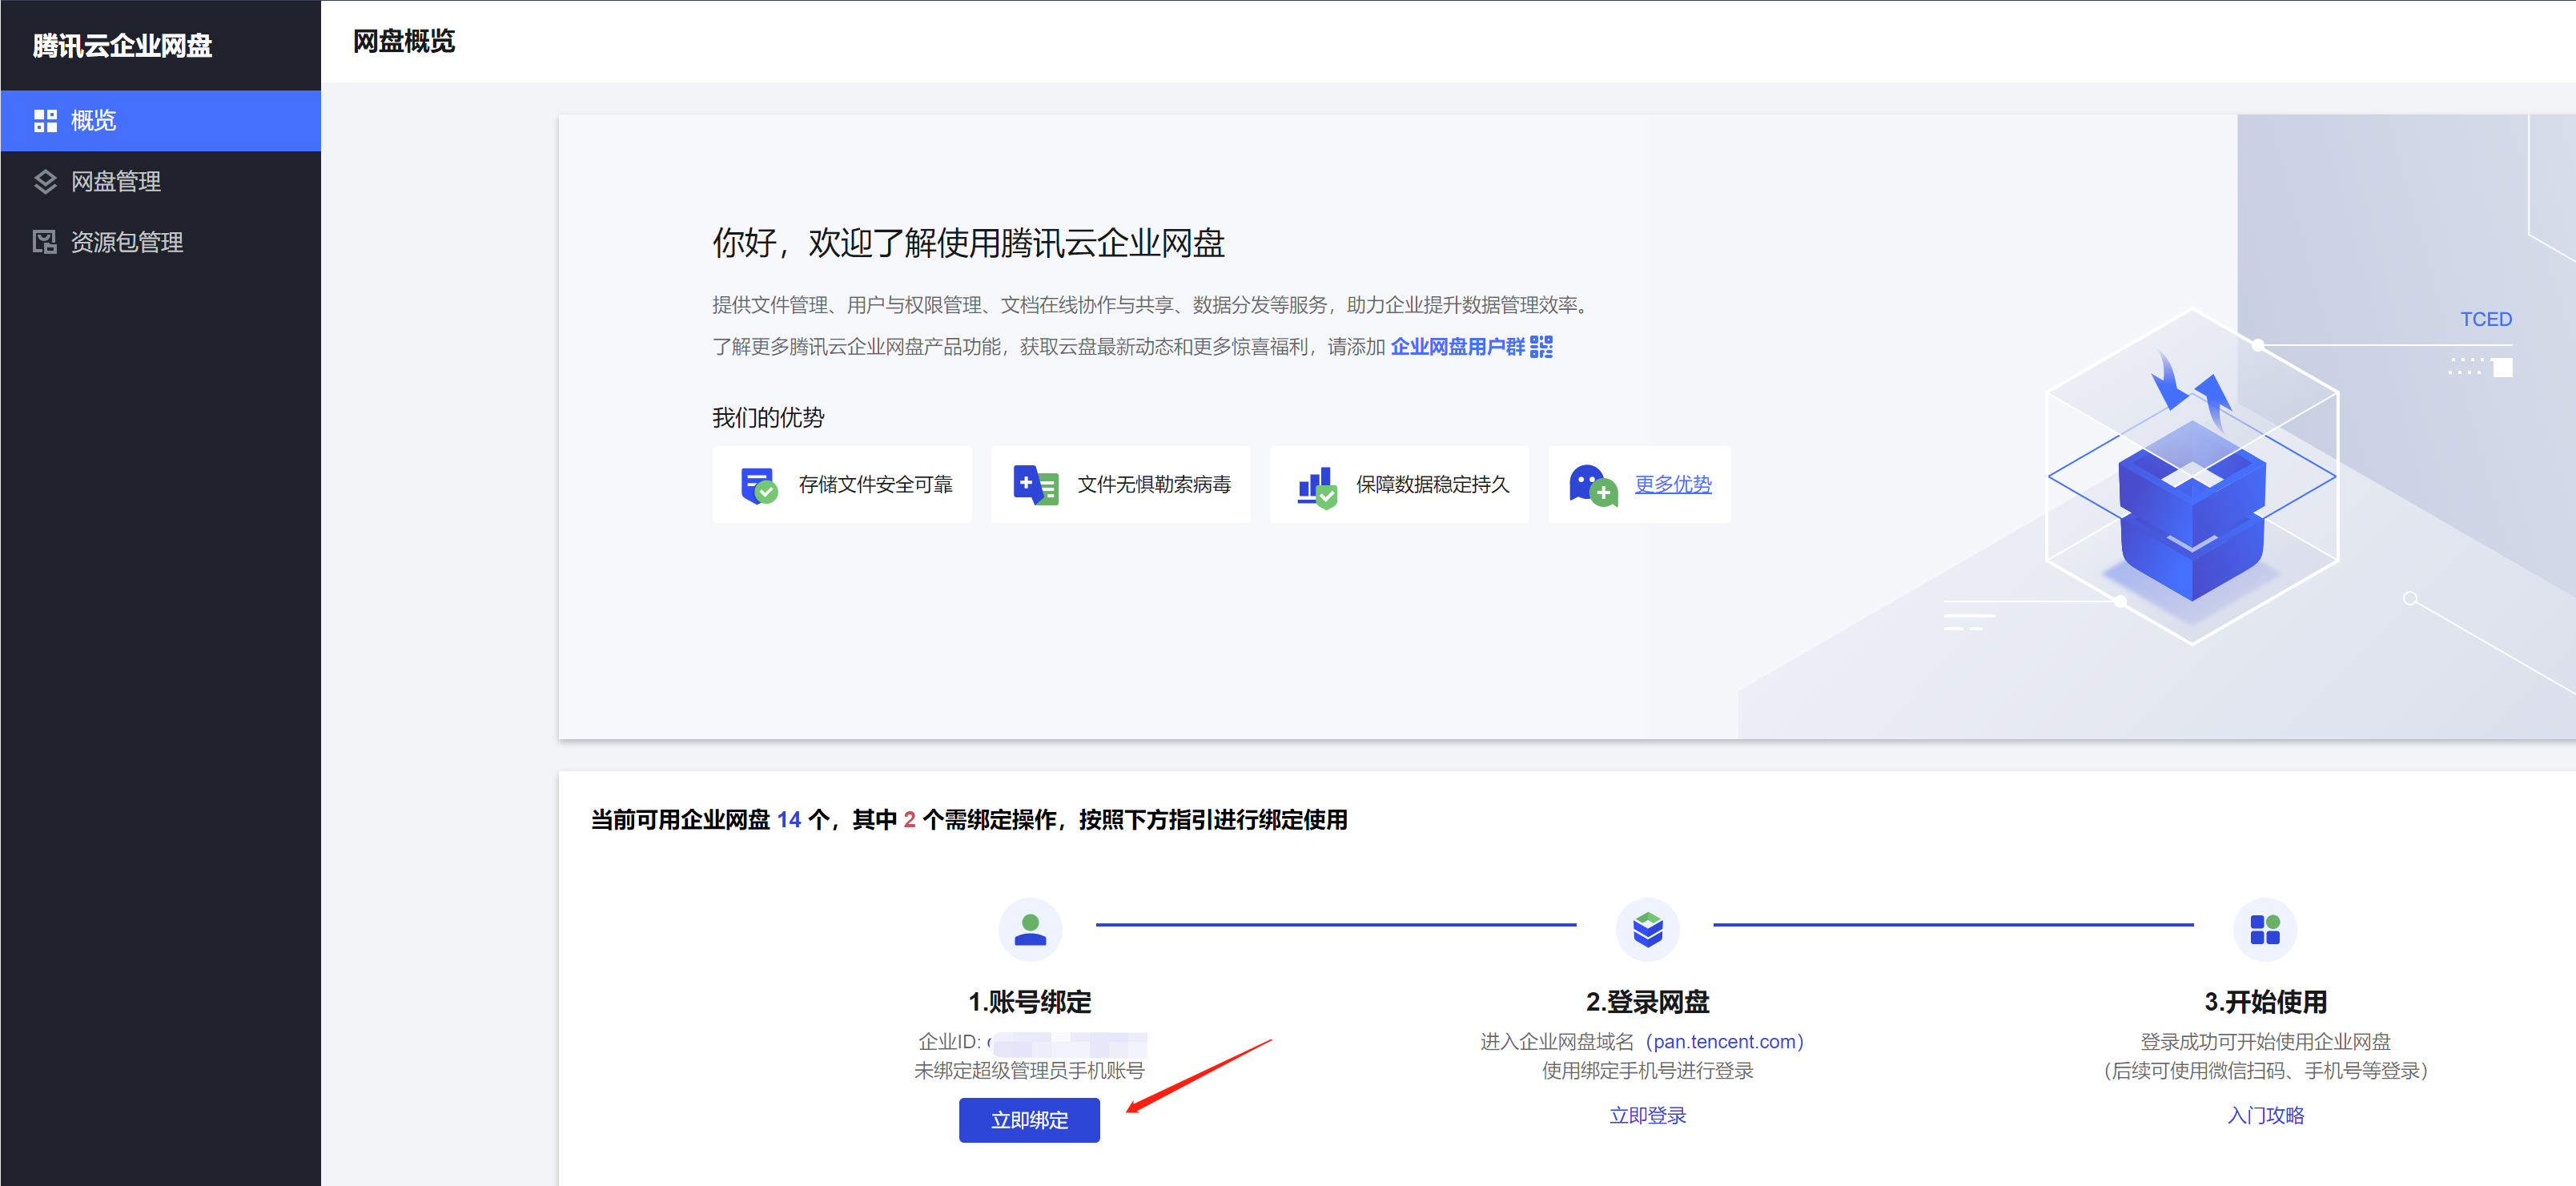The height and width of the screenshot is (1186, 2576).
Task: Select the 文件无惧勒索病毒 advantage card
Action: coord(1120,484)
